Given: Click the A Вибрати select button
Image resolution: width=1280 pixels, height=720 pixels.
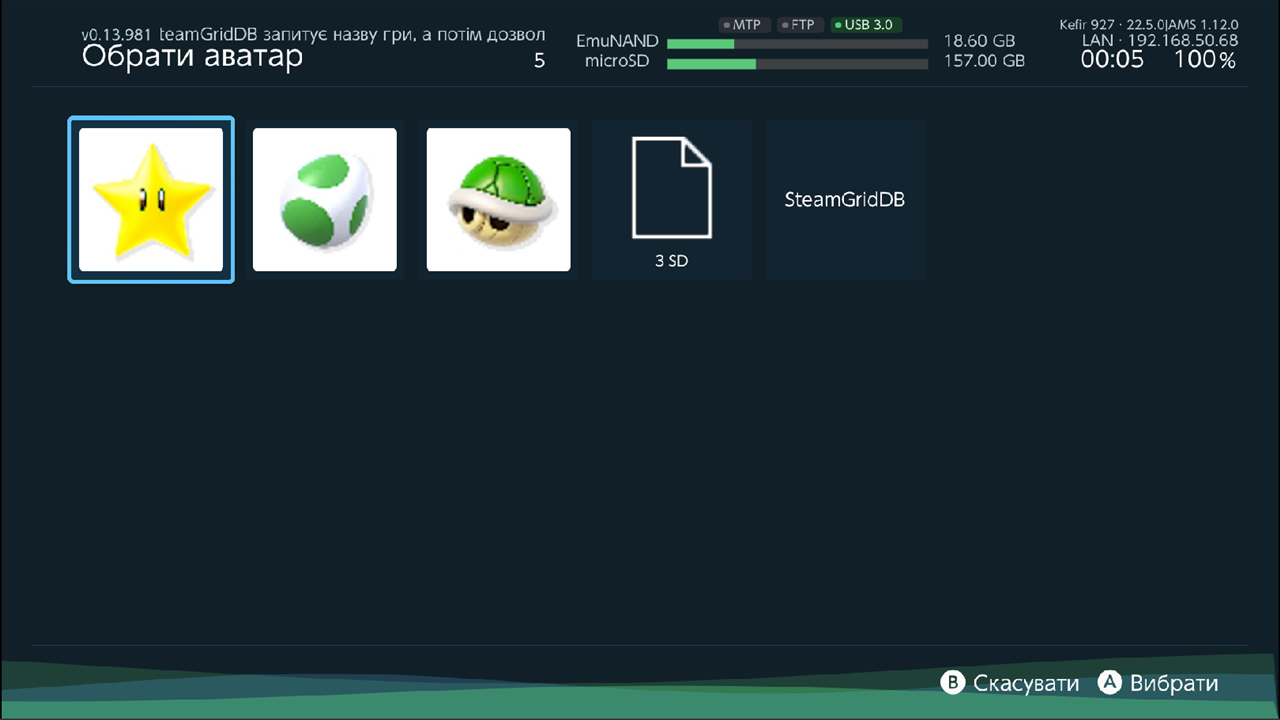Looking at the screenshot, I should (1158, 683).
